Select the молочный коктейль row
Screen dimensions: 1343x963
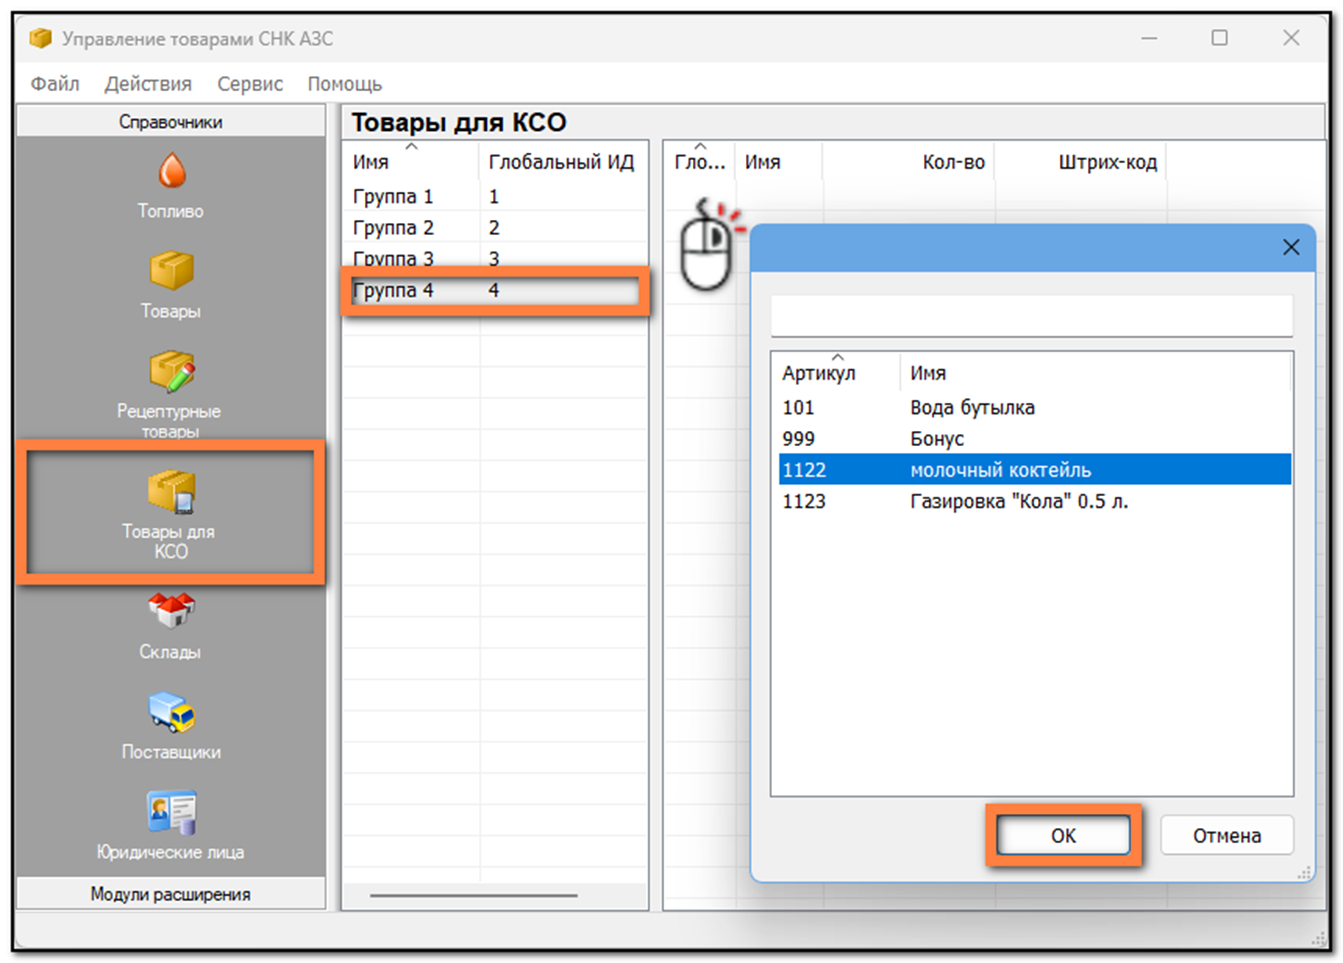click(x=1035, y=469)
